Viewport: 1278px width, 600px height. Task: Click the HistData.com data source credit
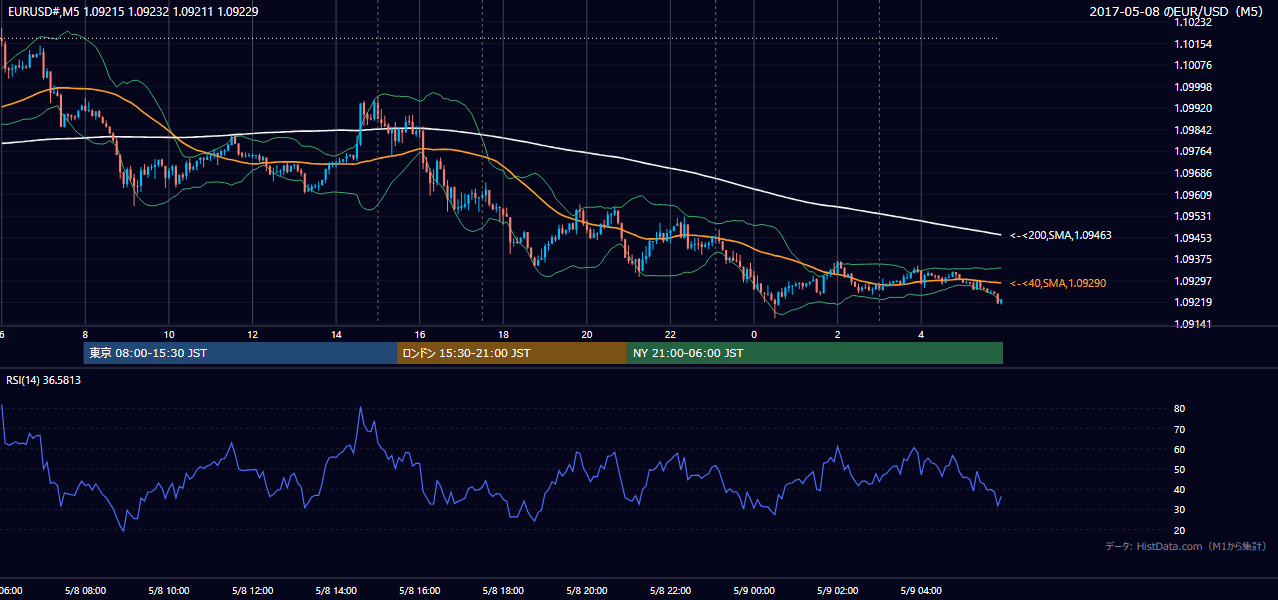tap(1186, 546)
